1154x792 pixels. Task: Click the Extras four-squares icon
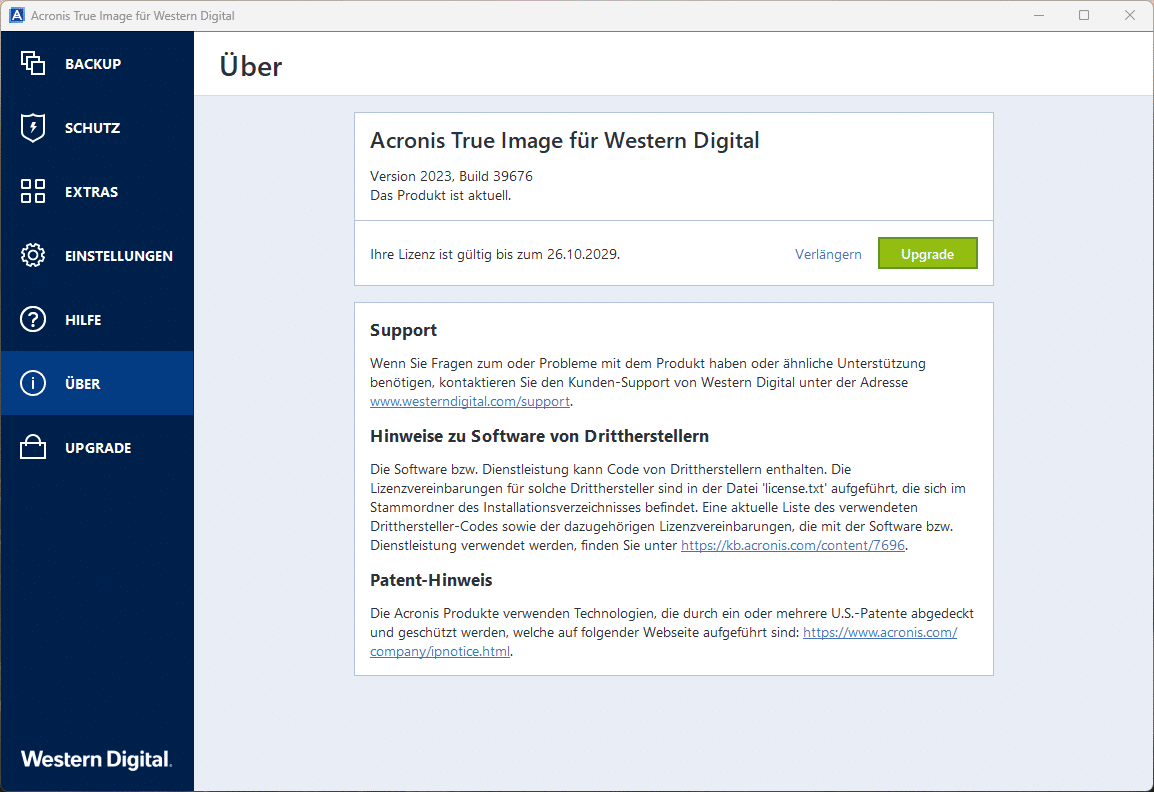pos(33,192)
